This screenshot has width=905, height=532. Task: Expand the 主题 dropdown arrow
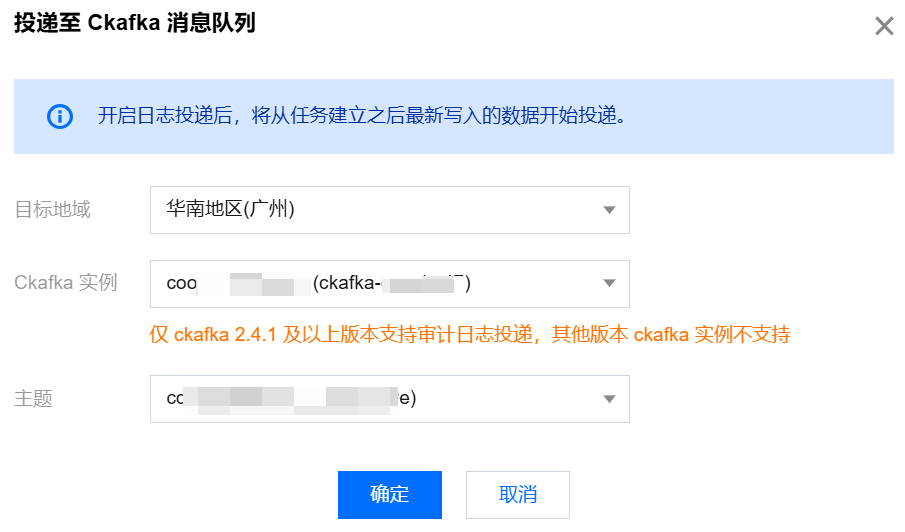coord(609,399)
